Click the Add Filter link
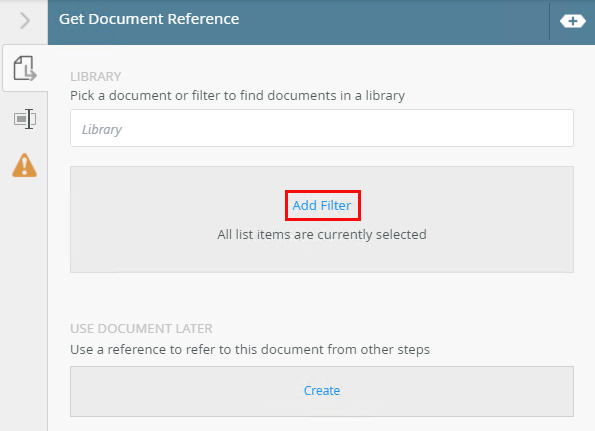 click(x=322, y=206)
